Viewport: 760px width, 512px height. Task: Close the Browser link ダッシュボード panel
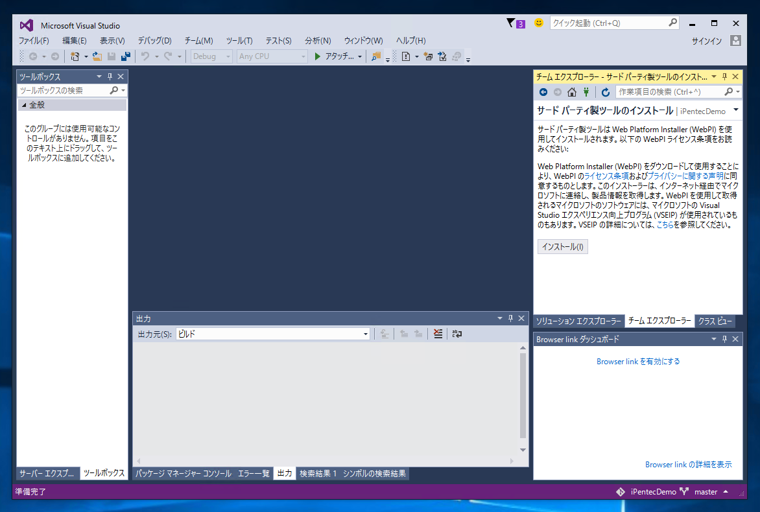[x=735, y=339]
